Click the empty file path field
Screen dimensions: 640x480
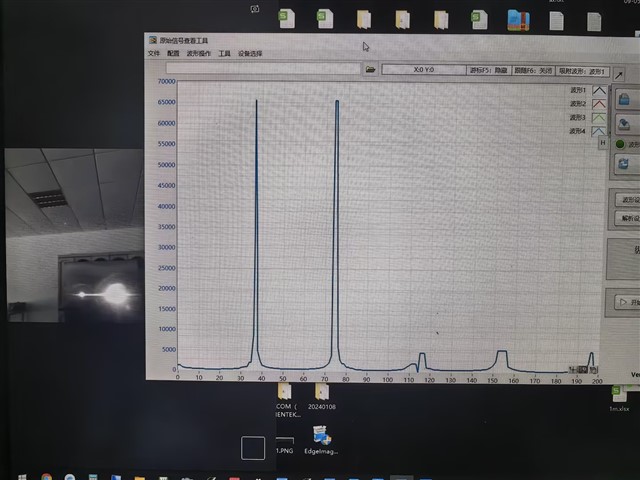click(x=263, y=68)
